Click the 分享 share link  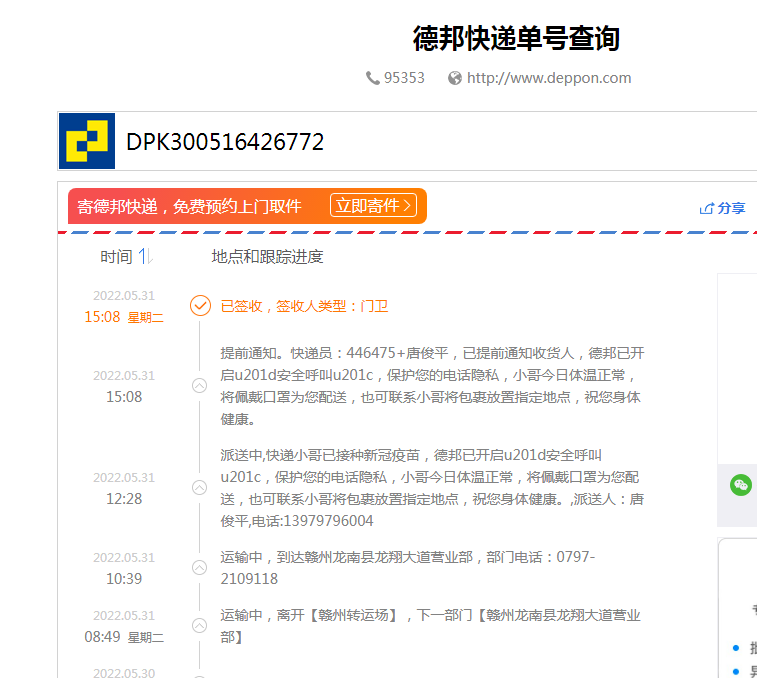[x=731, y=208]
